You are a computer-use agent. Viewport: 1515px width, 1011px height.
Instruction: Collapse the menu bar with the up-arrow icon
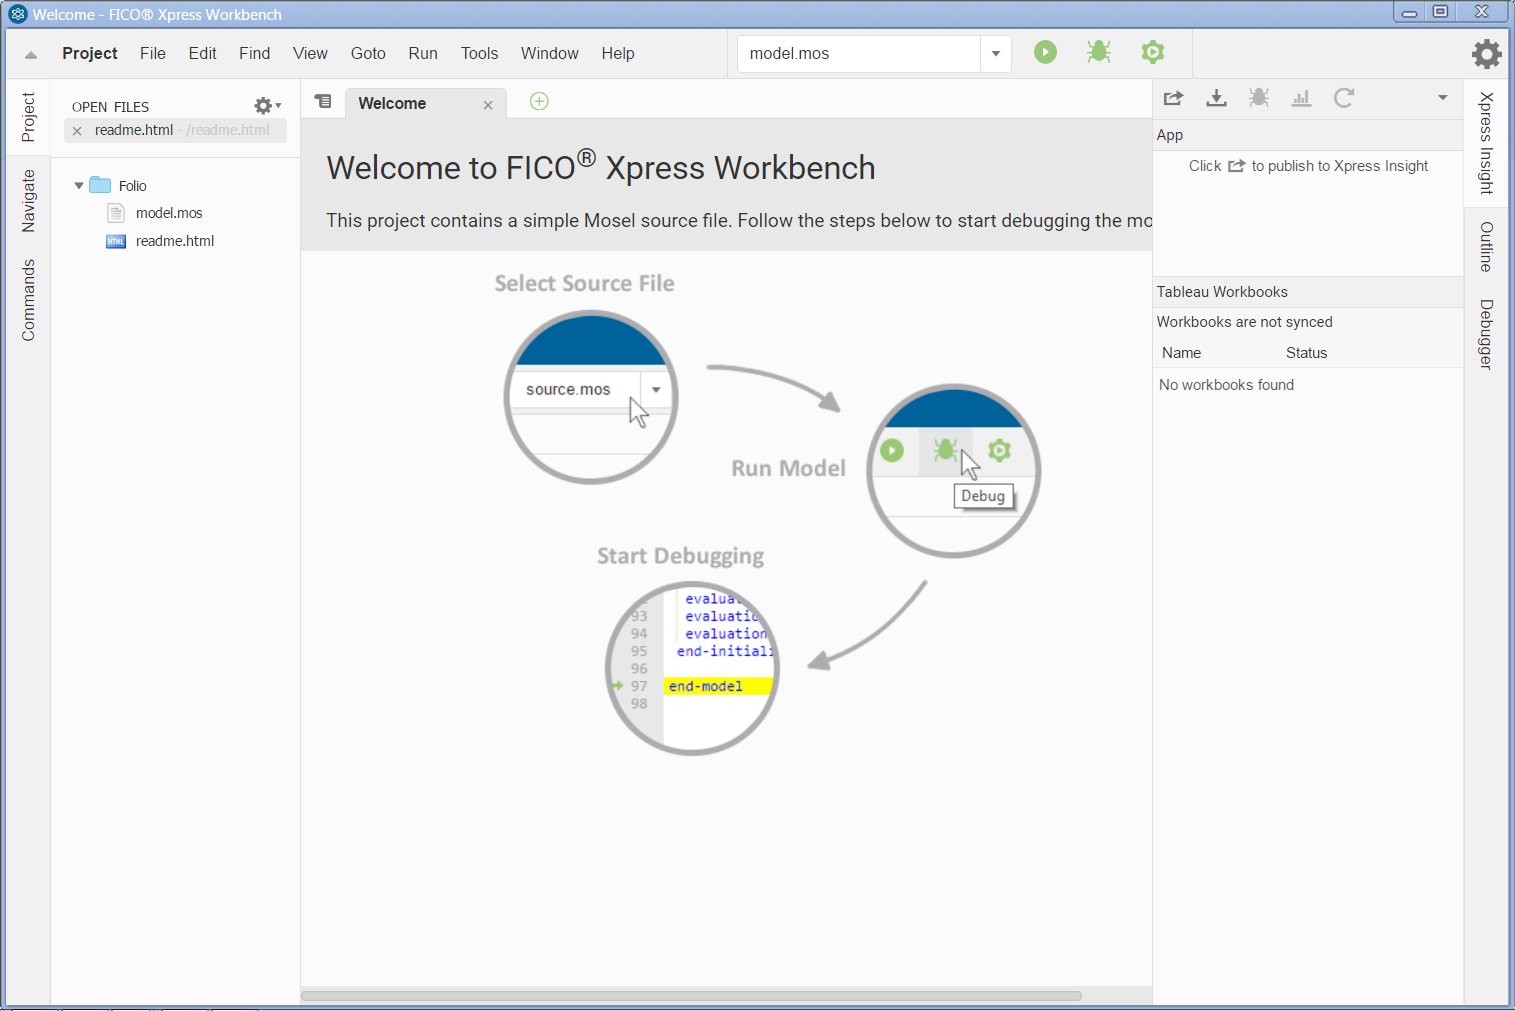(x=31, y=55)
